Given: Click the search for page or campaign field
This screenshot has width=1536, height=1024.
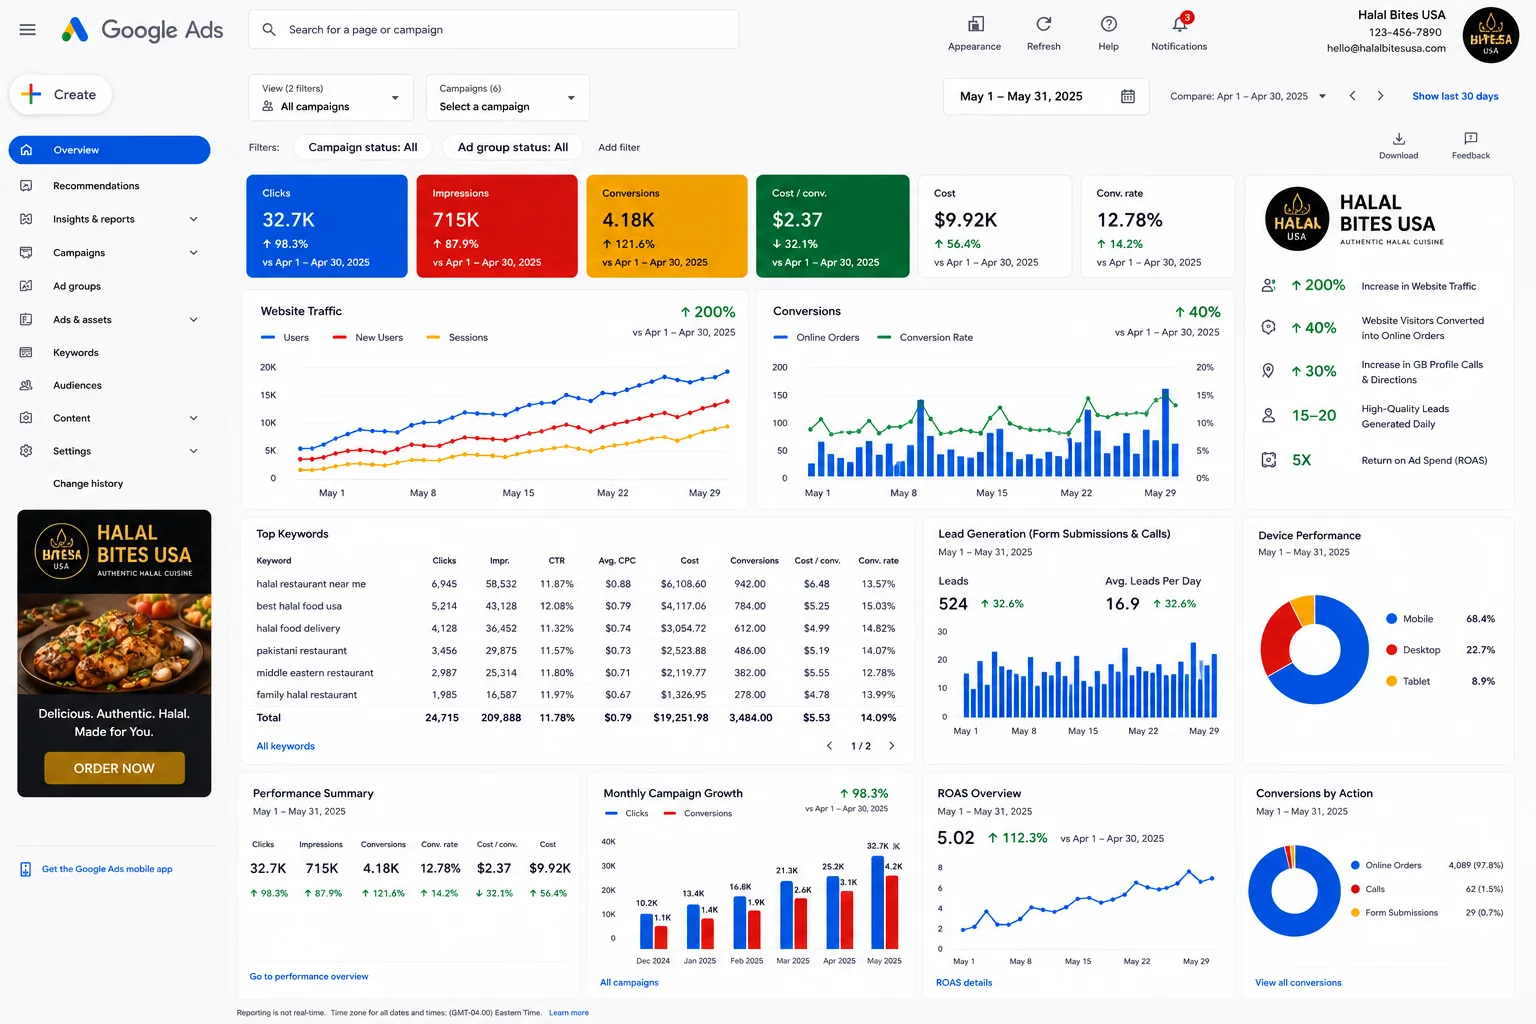Looking at the screenshot, I should coord(494,30).
